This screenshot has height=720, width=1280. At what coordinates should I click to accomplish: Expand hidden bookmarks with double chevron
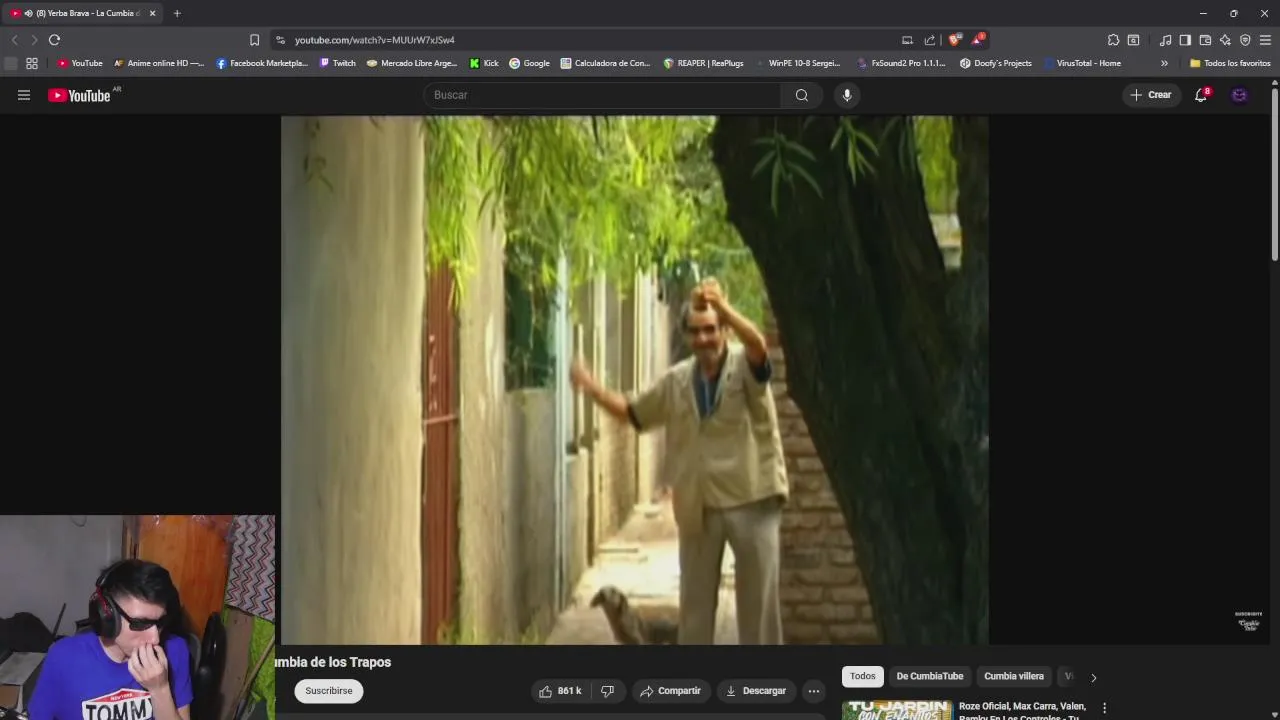1164,63
